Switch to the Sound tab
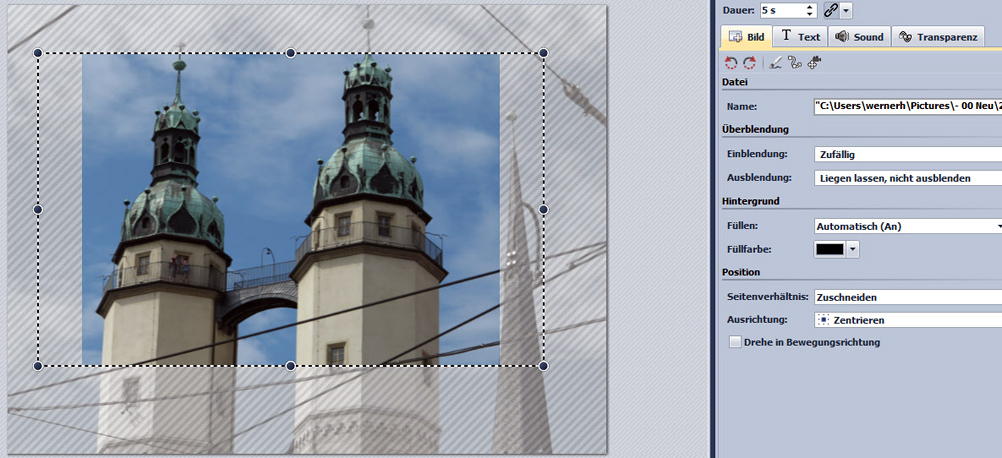Viewport: 1002px width, 458px height. (858, 36)
